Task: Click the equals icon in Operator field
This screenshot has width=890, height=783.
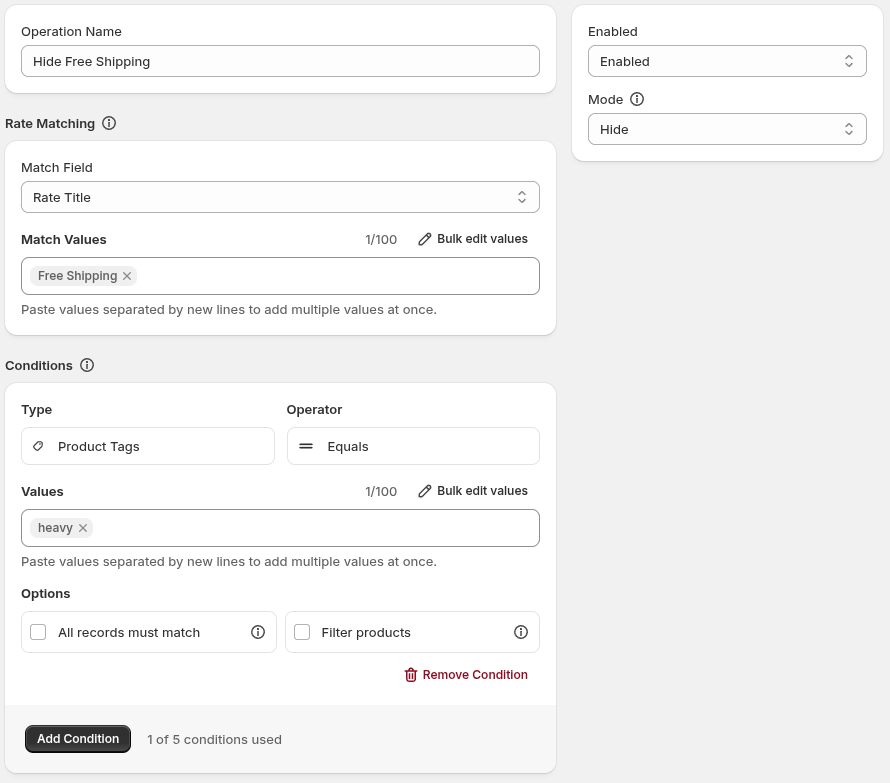Action: point(306,446)
